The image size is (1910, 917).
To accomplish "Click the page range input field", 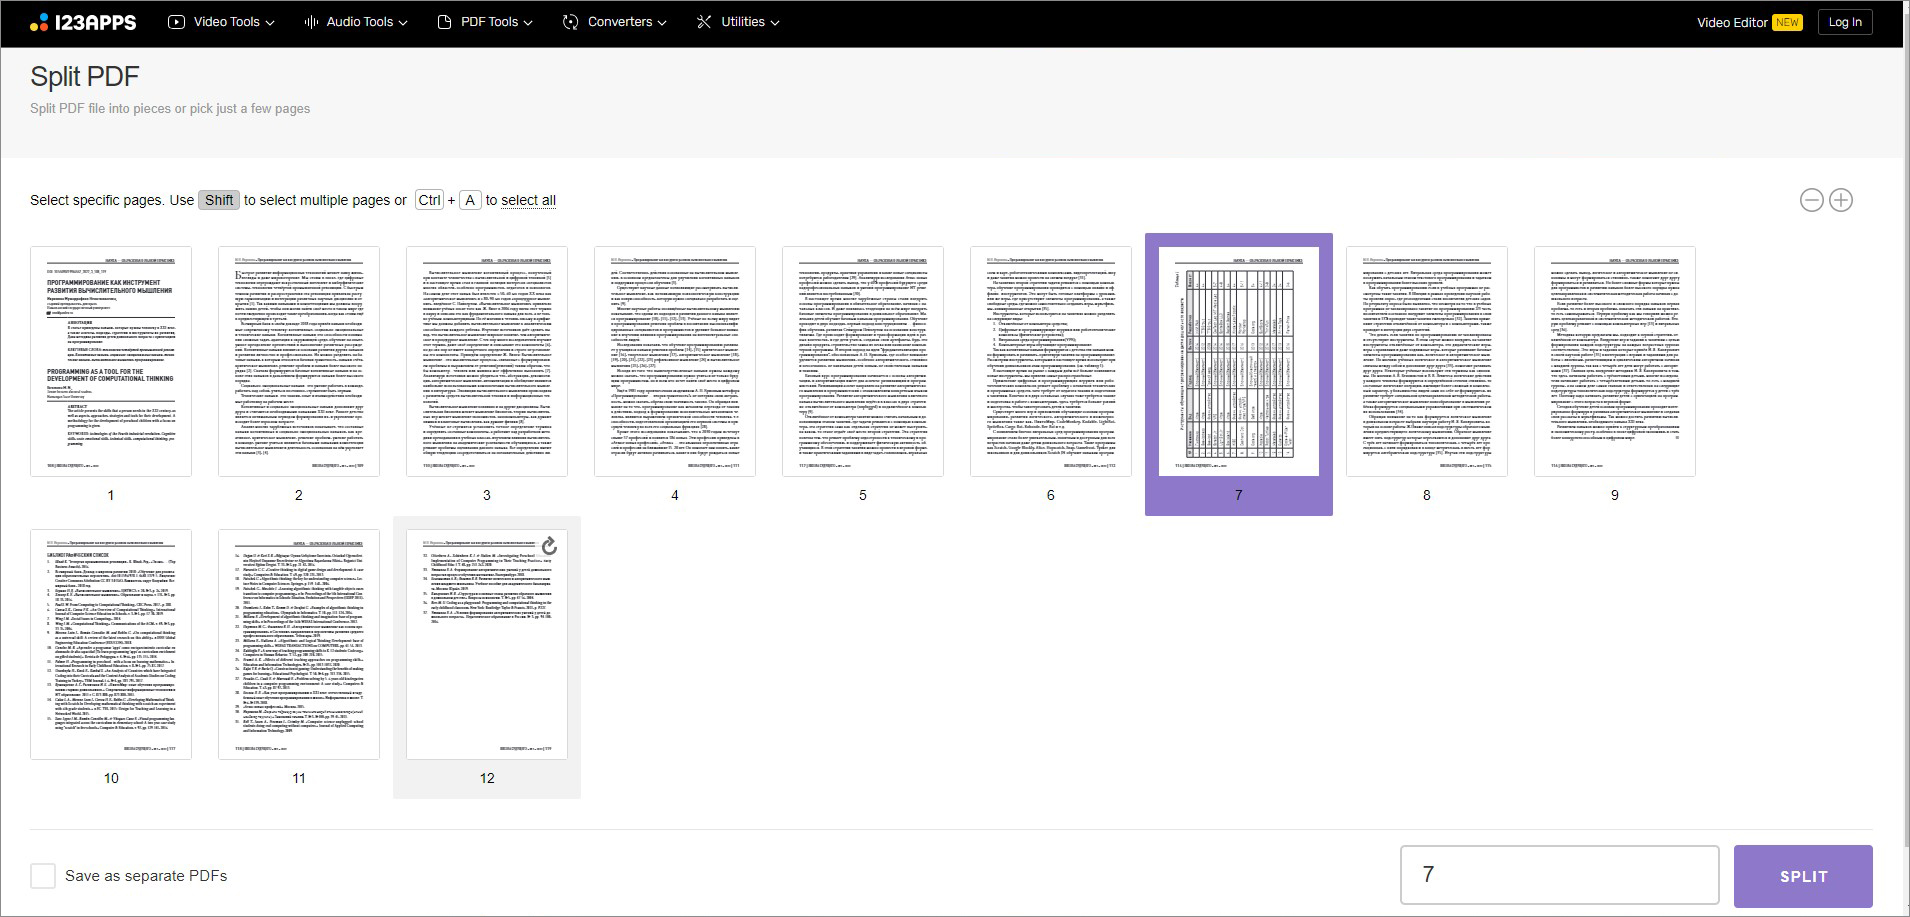I will tap(1559, 875).
